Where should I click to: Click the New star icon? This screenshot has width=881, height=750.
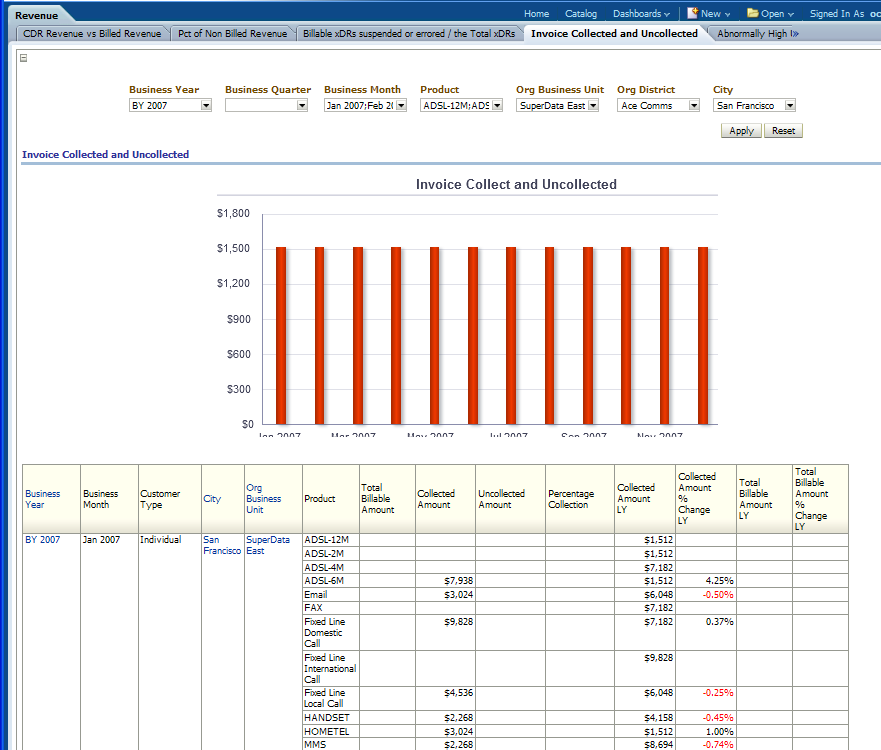[692, 14]
